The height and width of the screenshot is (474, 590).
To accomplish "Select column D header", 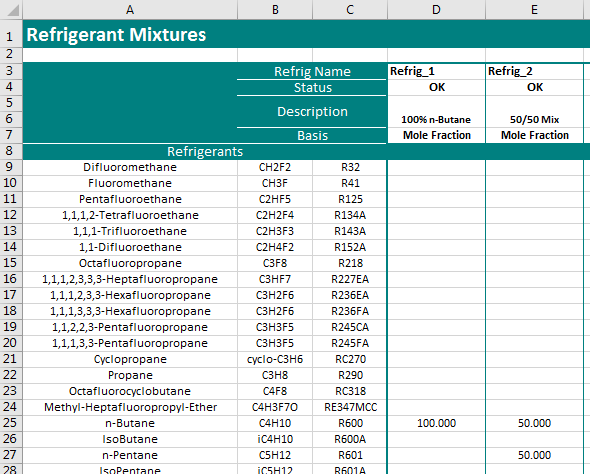I will [x=436, y=9].
